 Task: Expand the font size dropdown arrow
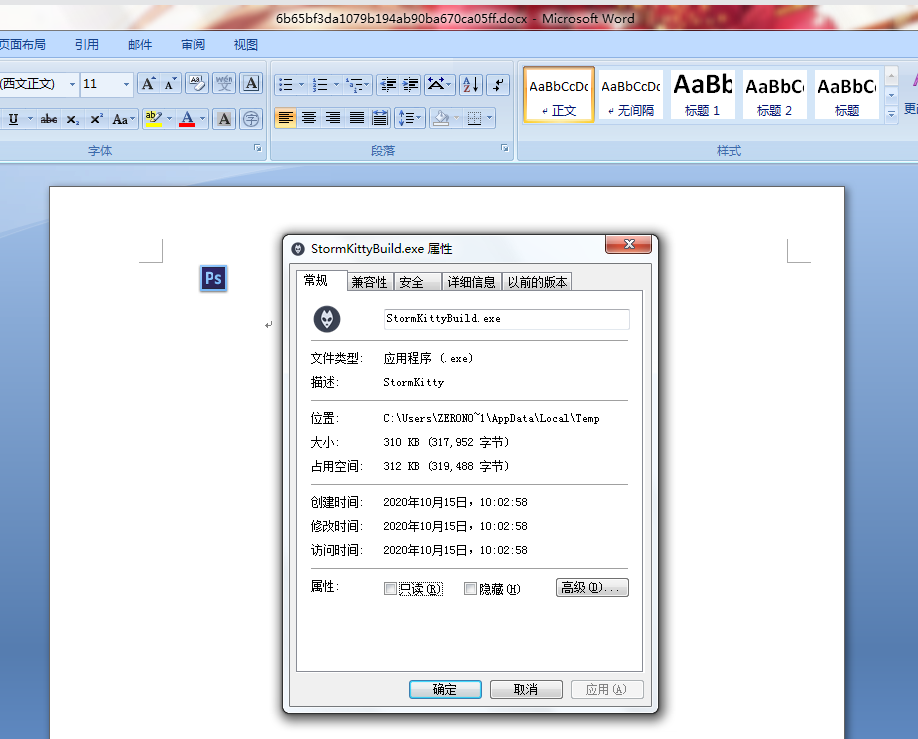(126, 84)
